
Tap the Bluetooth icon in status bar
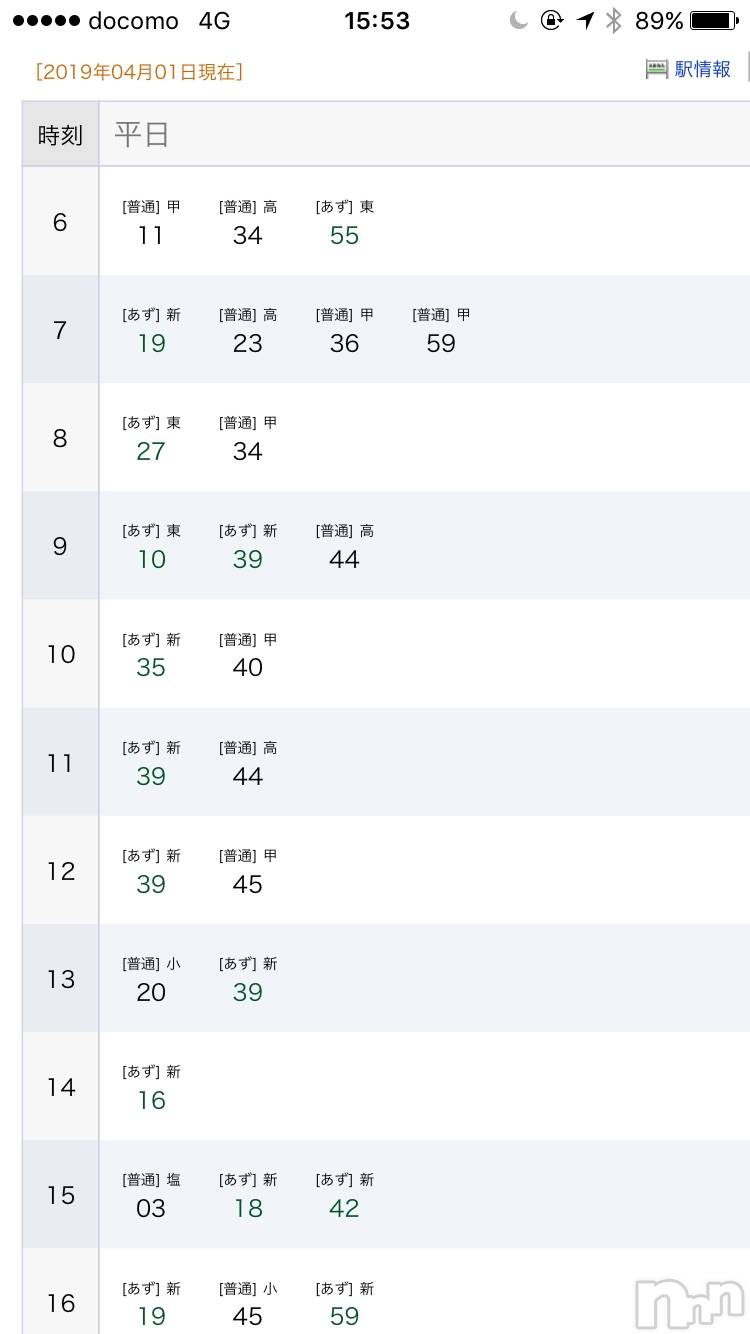(x=614, y=20)
